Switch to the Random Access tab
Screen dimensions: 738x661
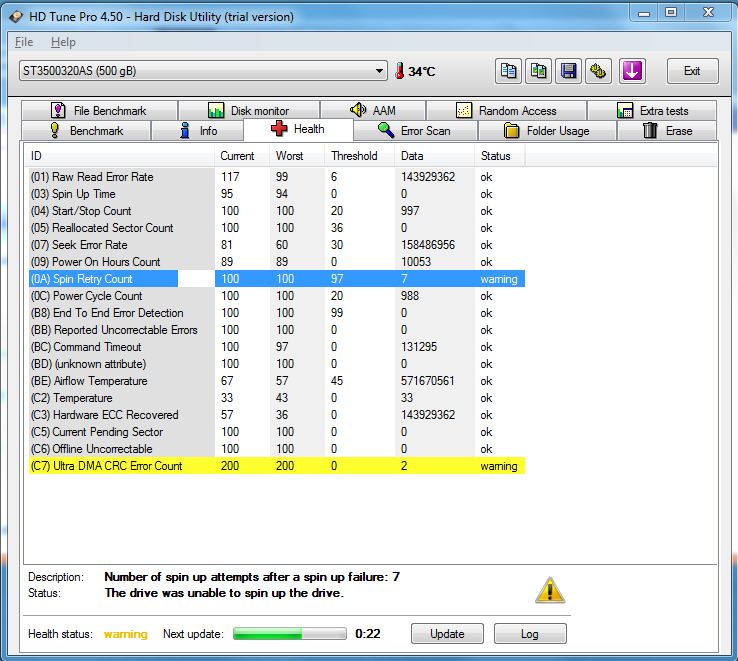pos(506,111)
